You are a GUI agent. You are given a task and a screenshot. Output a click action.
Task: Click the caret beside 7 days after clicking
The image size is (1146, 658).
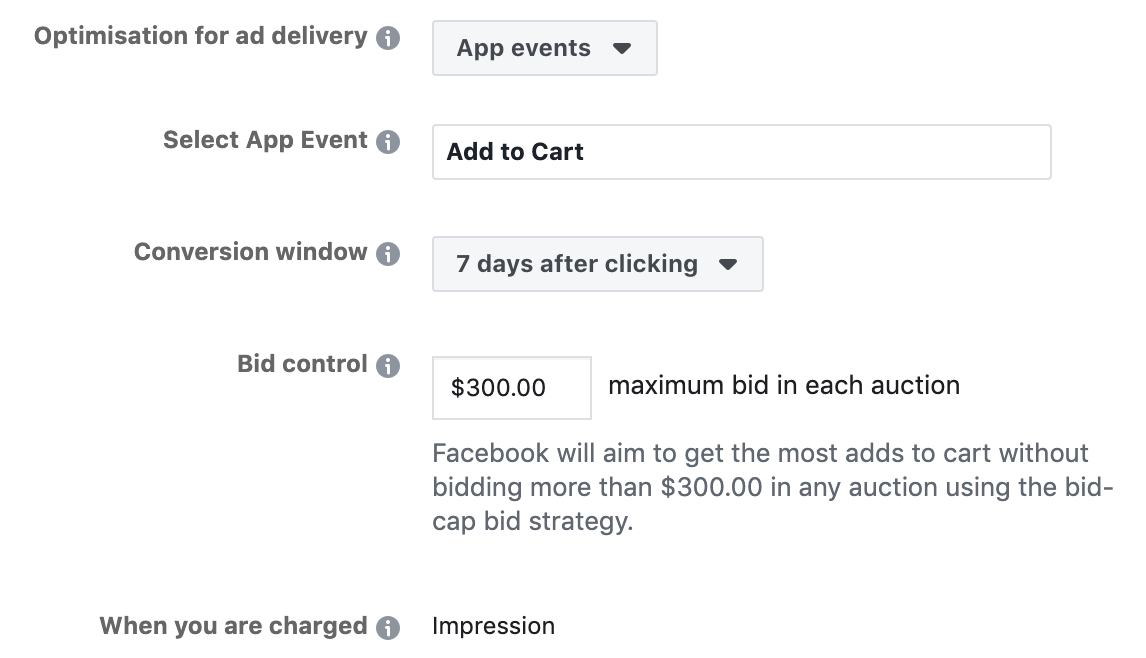click(x=728, y=264)
